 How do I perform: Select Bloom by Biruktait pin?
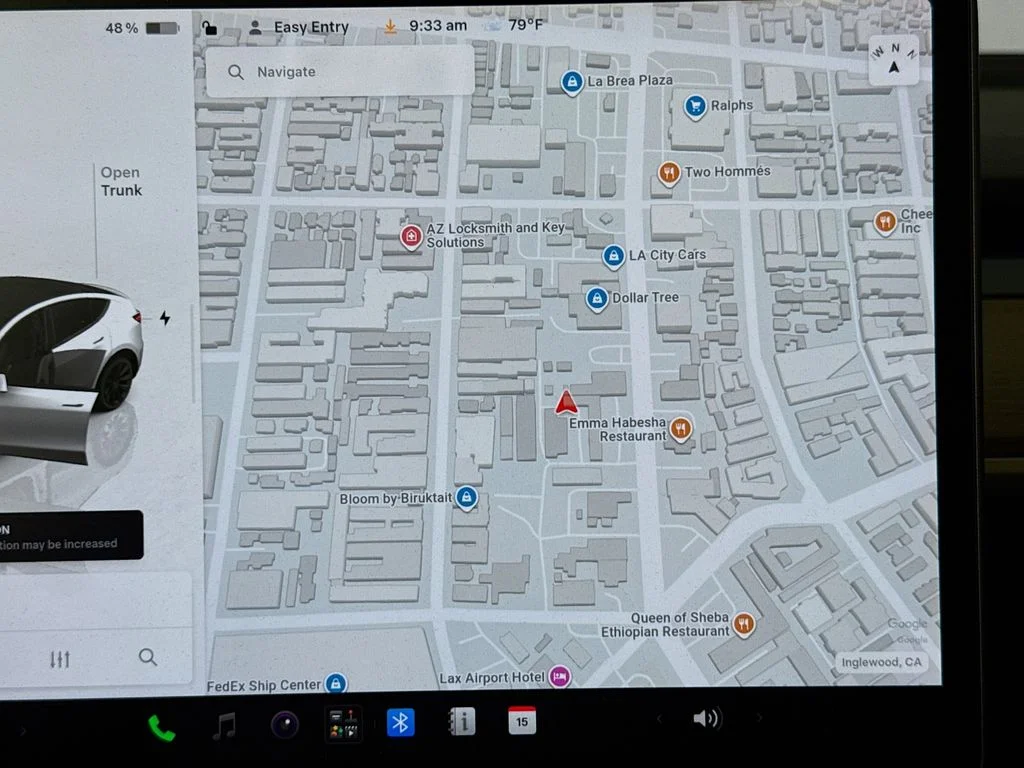pos(466,499)
